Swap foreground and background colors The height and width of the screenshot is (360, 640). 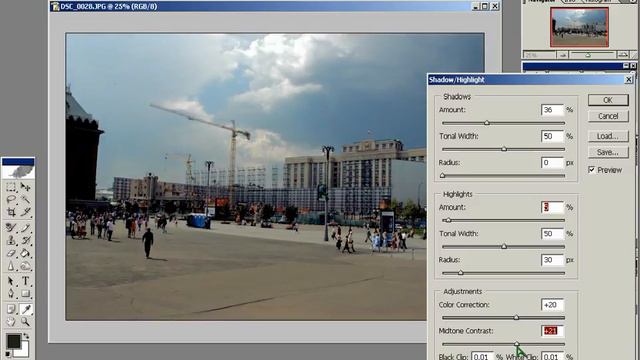click(x=26, y=336)
